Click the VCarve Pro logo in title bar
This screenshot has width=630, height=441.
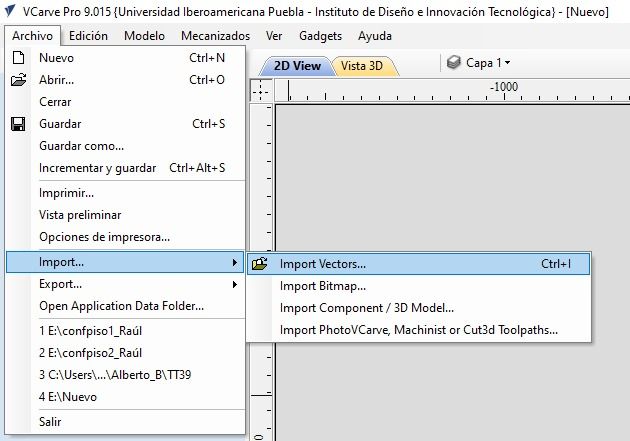point(9,11)
